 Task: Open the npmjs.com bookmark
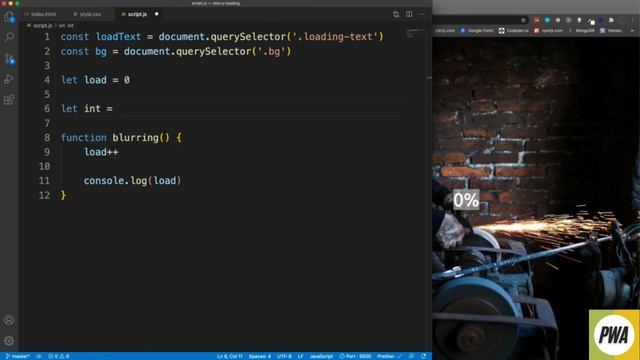tap(549, 31)
